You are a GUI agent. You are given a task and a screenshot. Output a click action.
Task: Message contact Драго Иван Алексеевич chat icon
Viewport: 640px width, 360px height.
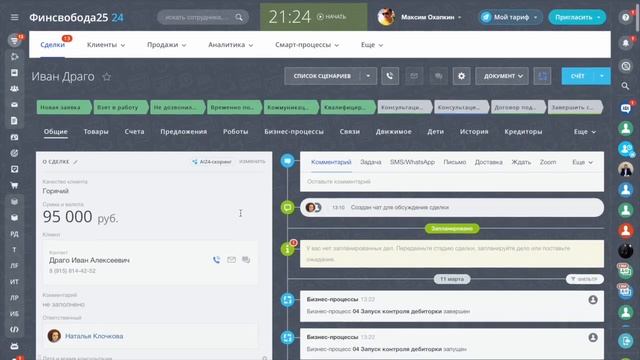pos(246,260)
